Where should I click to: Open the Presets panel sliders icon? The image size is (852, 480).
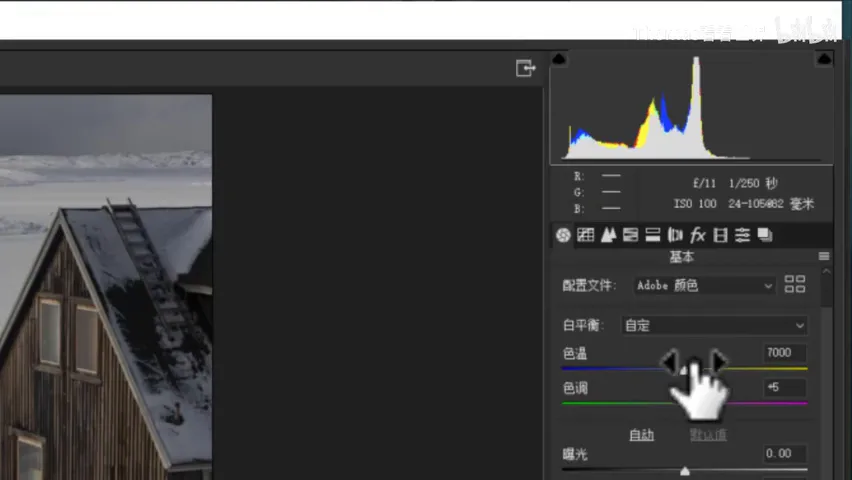[x=742, y=235]
